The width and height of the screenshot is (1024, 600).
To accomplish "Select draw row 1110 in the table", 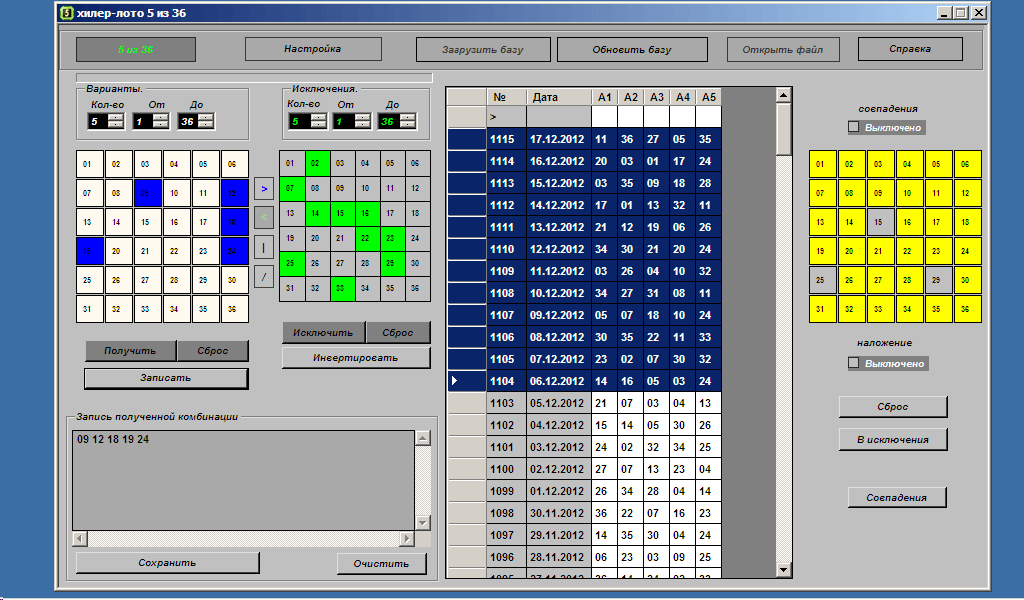I will pyautogui.click(x=502, y=249).
